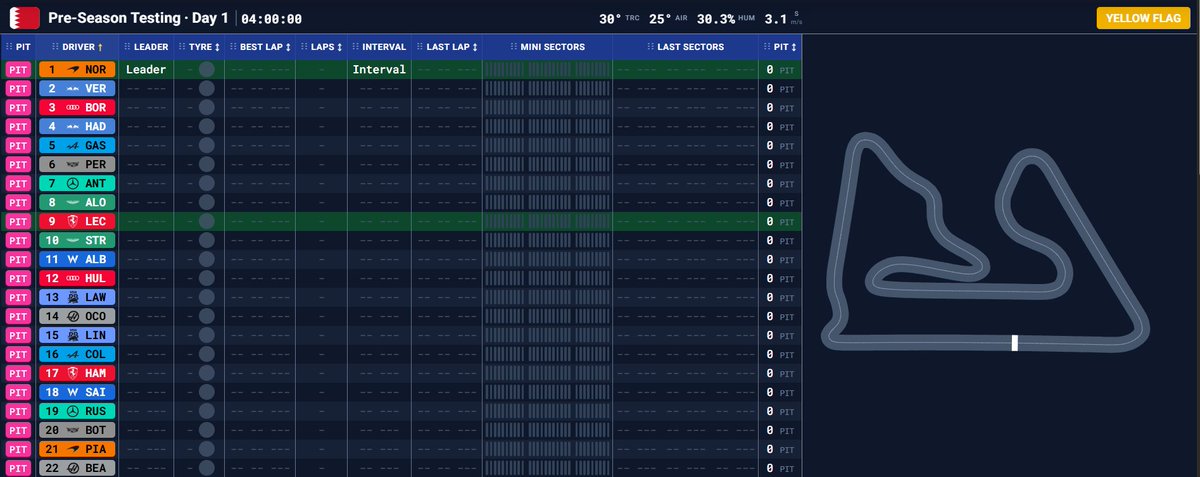Select driver badge 18 SAI
1200x477 pixels.
(76, 392)
